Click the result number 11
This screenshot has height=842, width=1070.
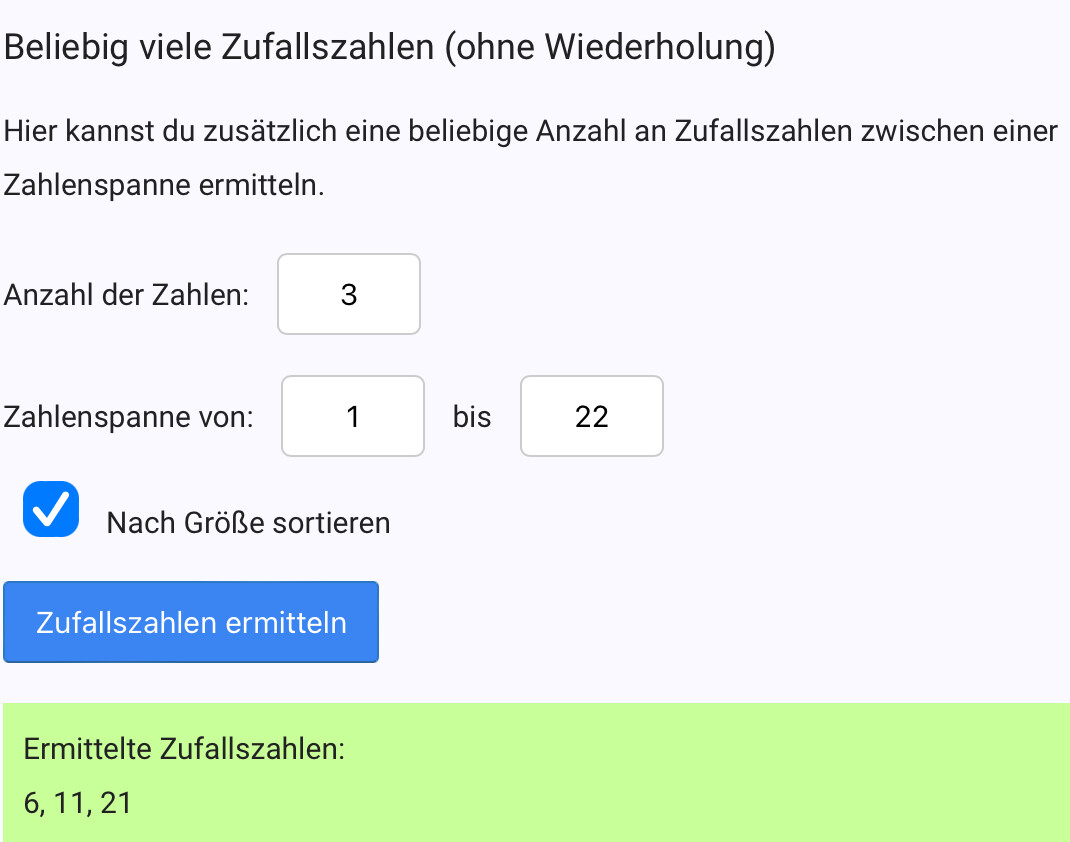coord(71,803)
